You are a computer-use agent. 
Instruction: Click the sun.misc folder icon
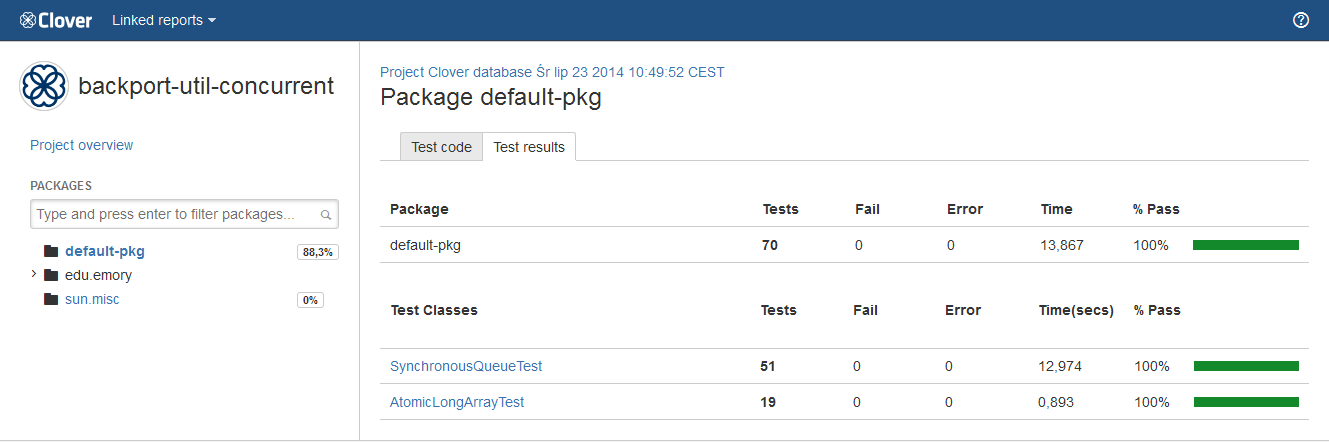[51, 299]
